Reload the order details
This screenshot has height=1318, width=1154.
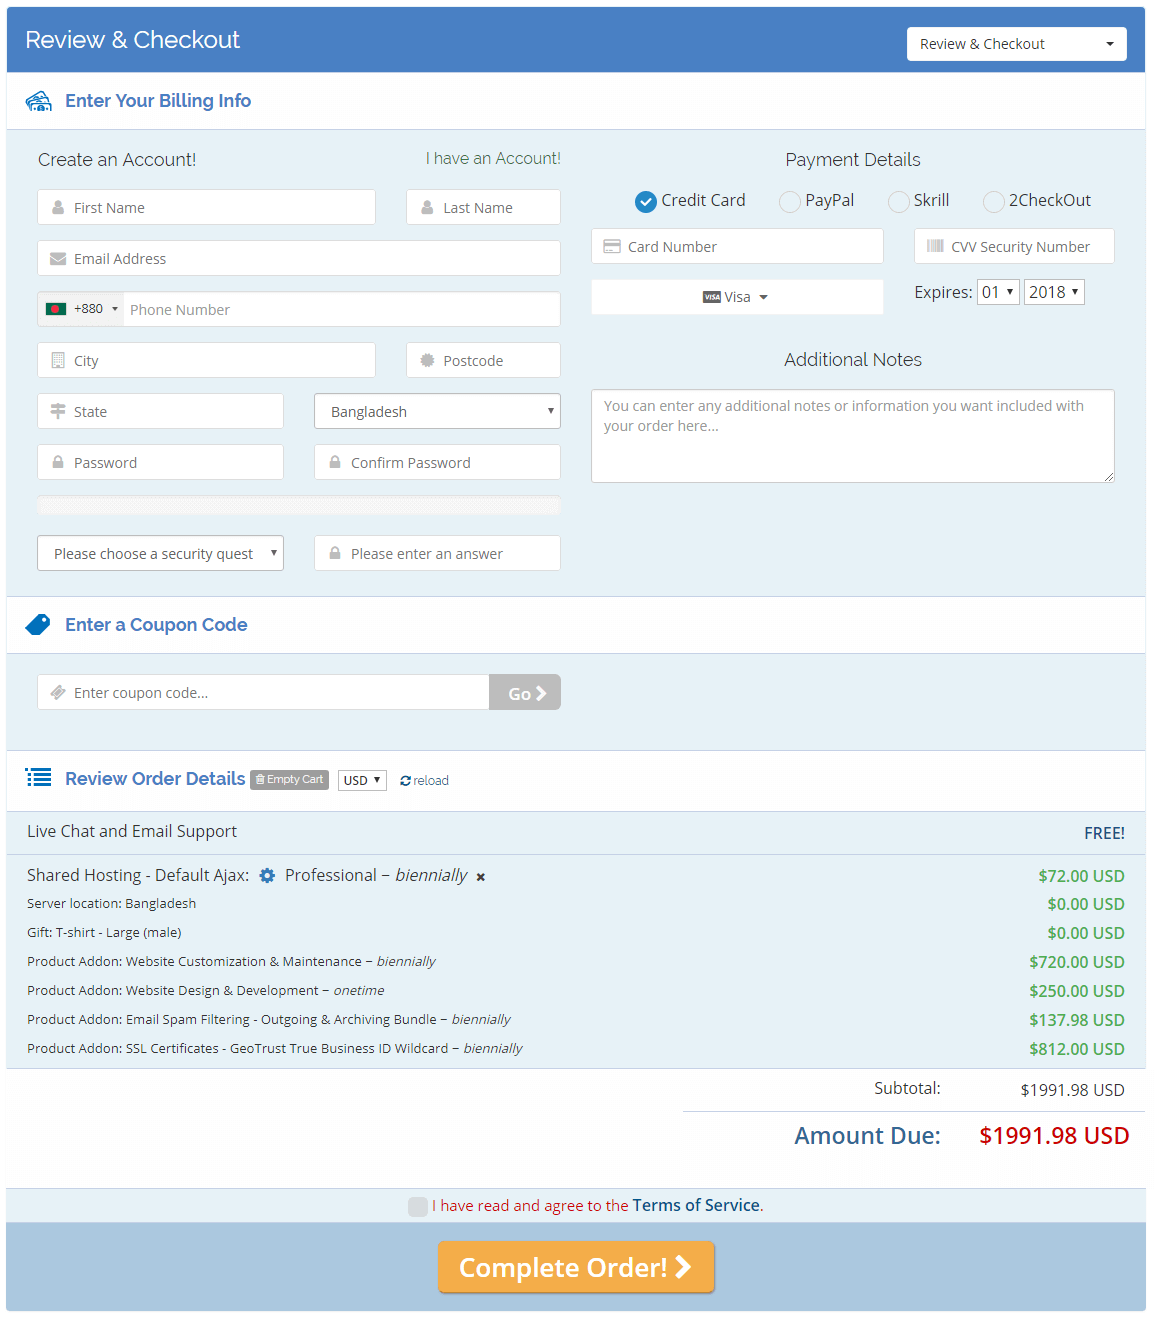coord(423,780)
